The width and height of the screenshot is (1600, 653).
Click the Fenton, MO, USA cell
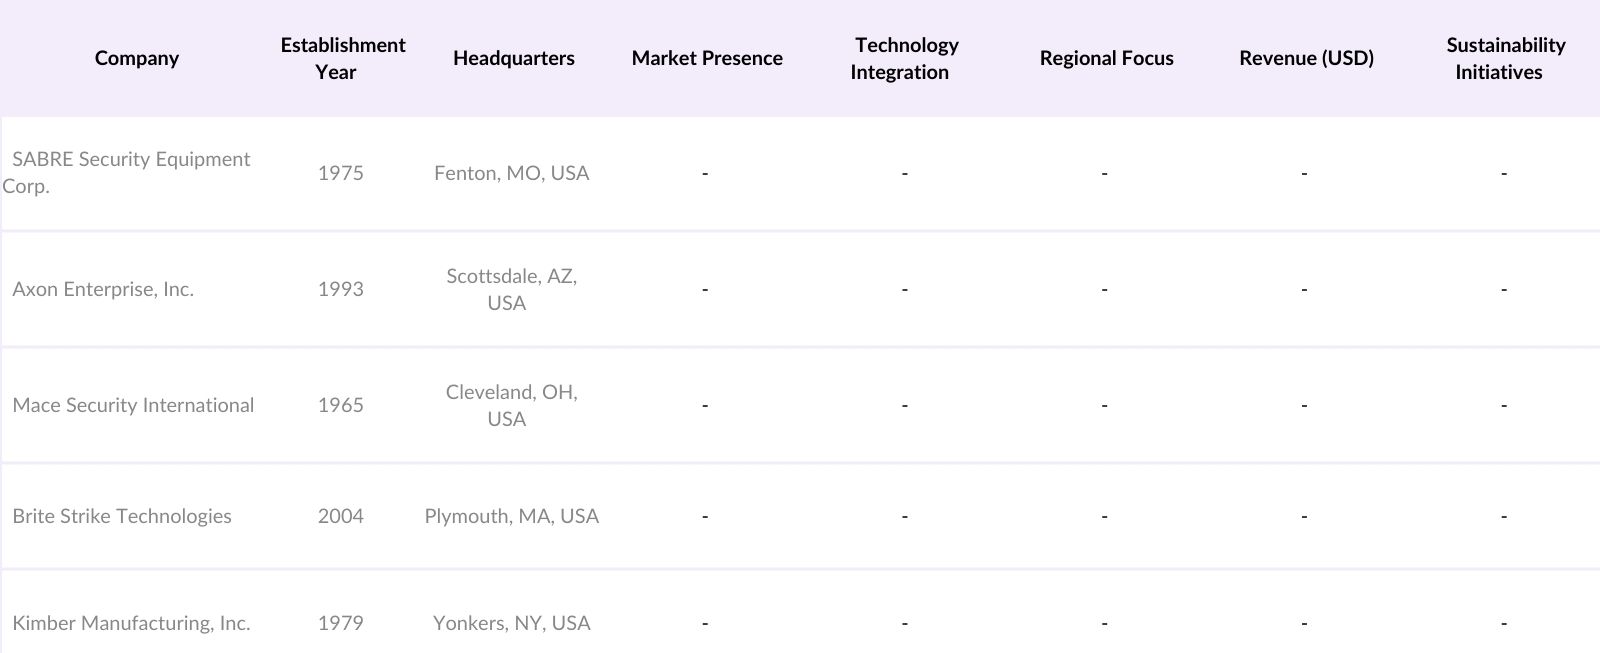(511, 173)
